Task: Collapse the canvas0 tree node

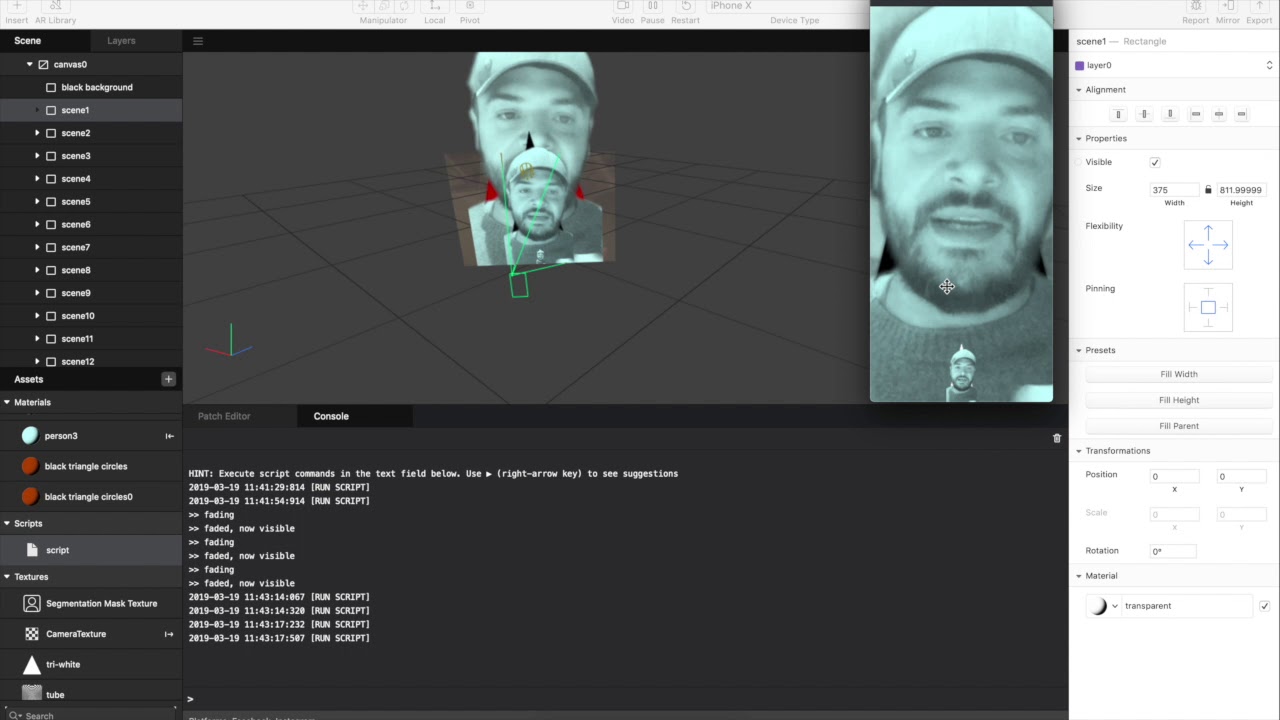Action: 29,64
